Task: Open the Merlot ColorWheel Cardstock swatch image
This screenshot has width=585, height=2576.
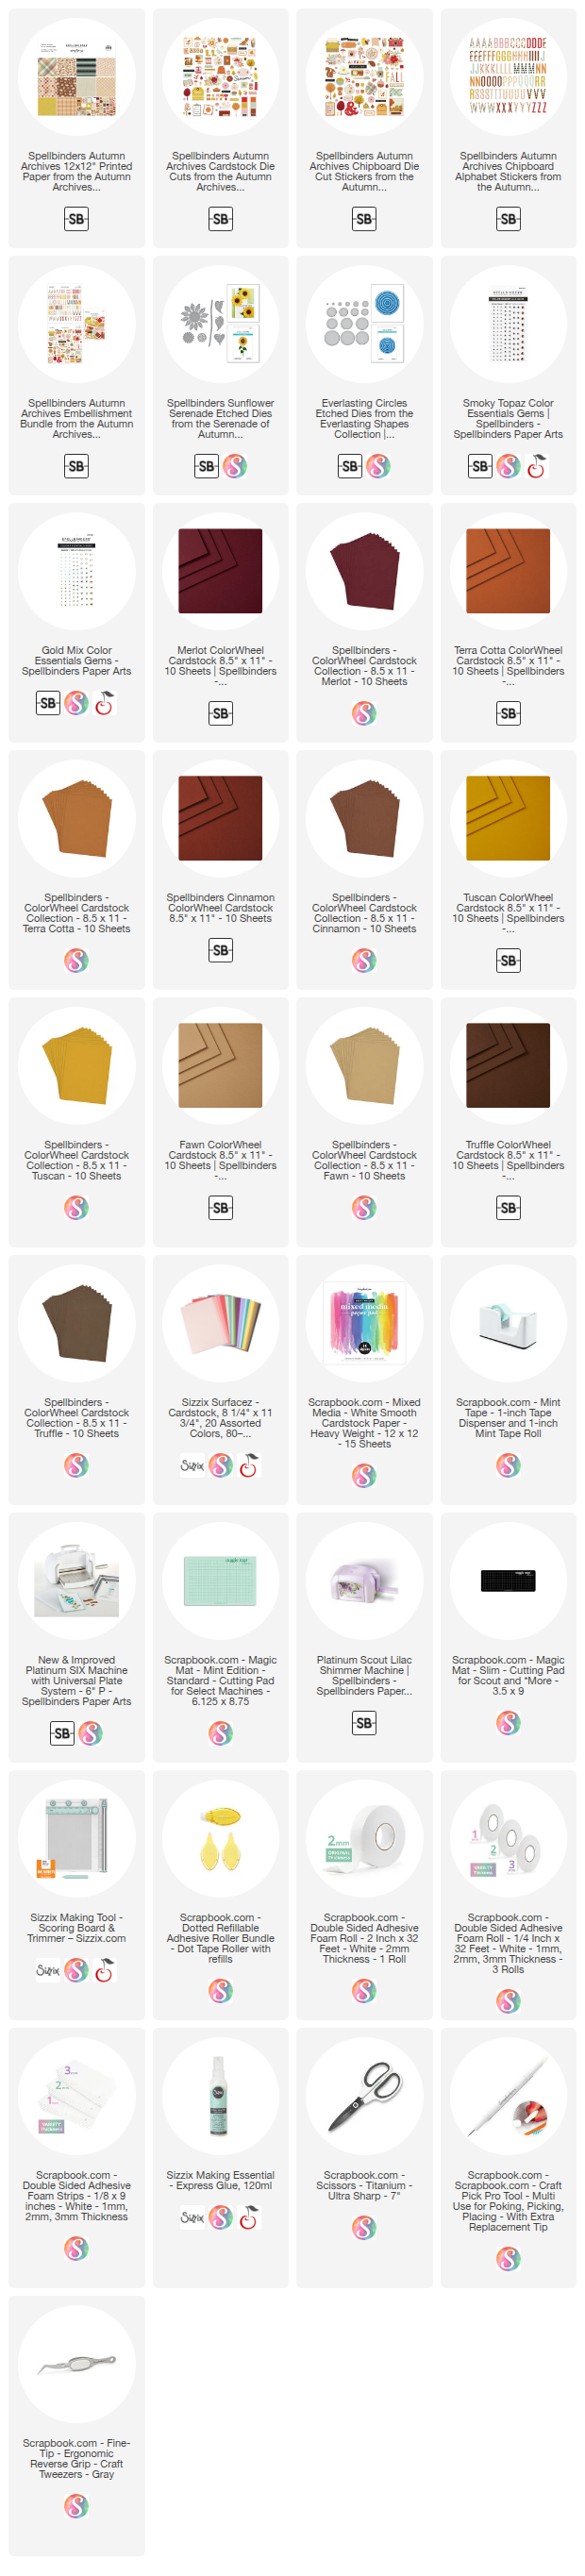Action: [x=220, y=571]
